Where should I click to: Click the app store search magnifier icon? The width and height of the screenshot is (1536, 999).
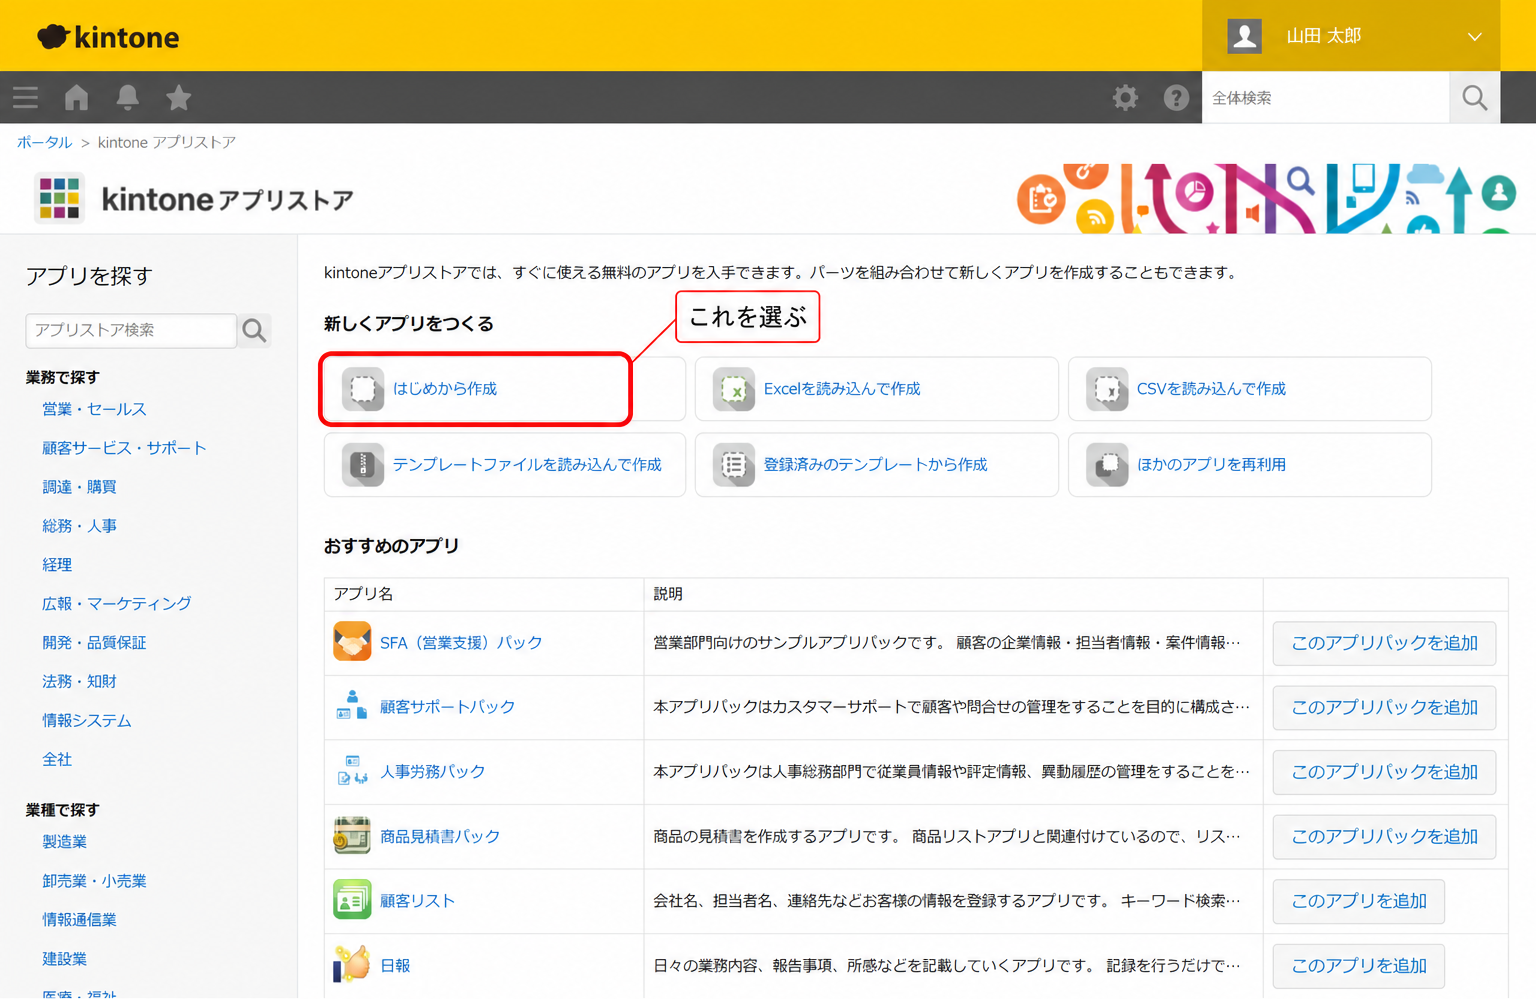click(255, 330)
